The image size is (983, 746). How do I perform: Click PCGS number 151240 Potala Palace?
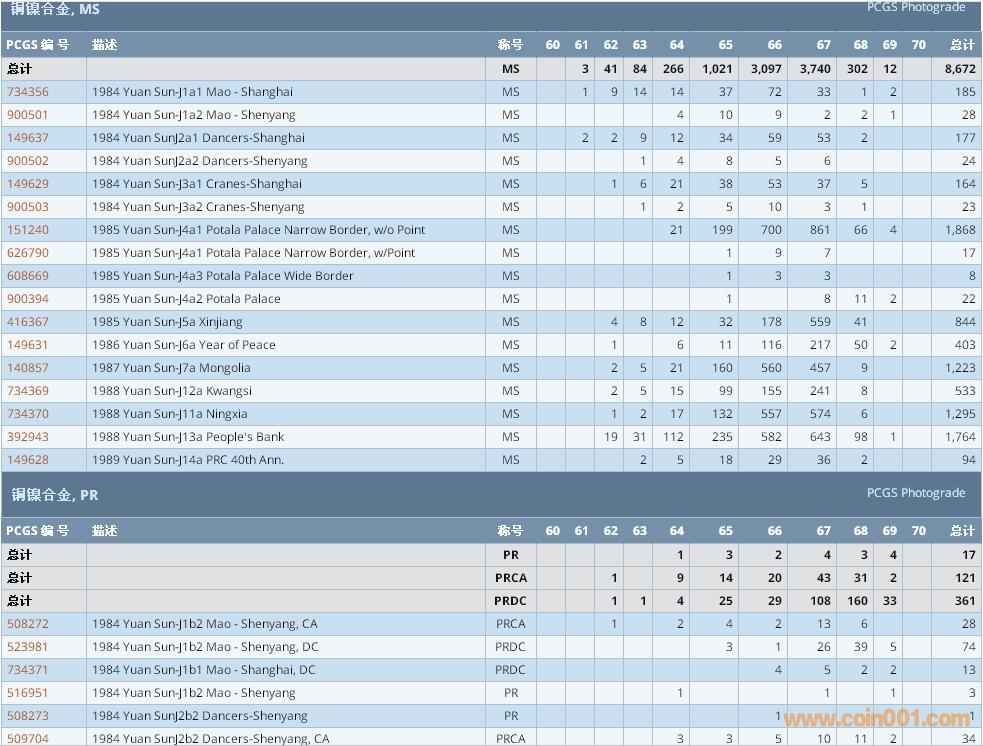click(x=28, y=230)
